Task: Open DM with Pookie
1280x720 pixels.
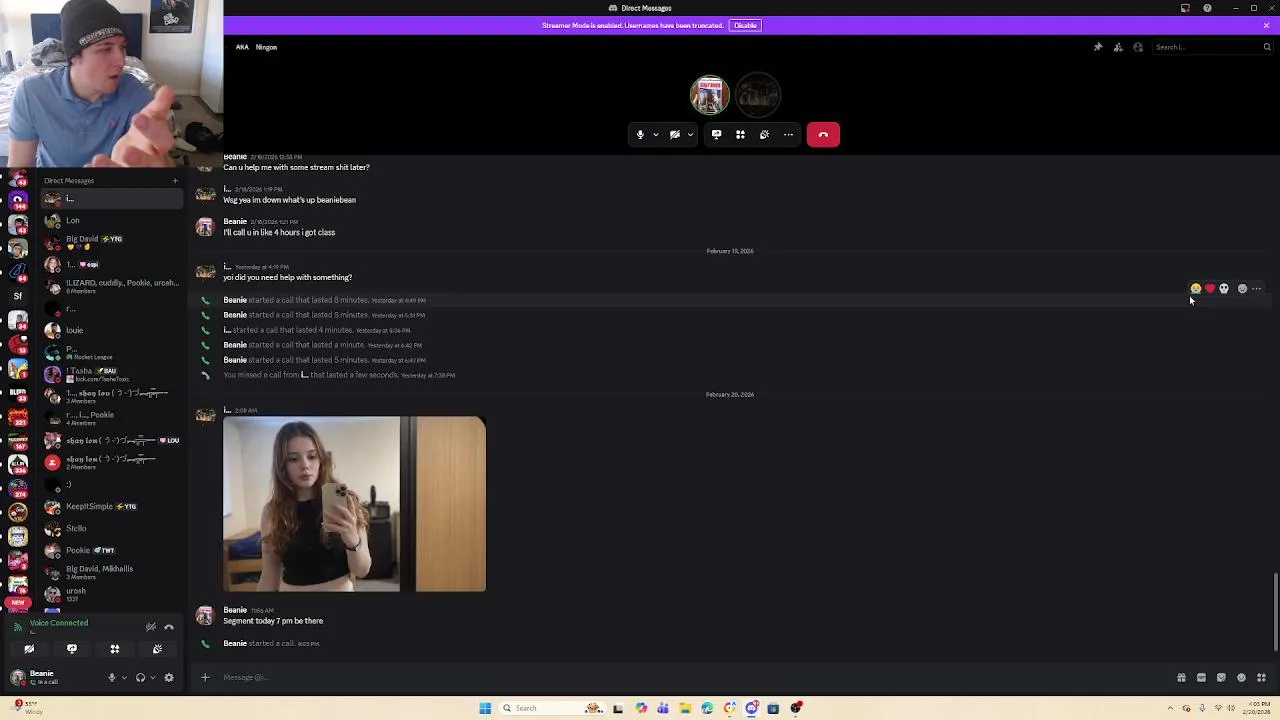Action: point(112,550)
